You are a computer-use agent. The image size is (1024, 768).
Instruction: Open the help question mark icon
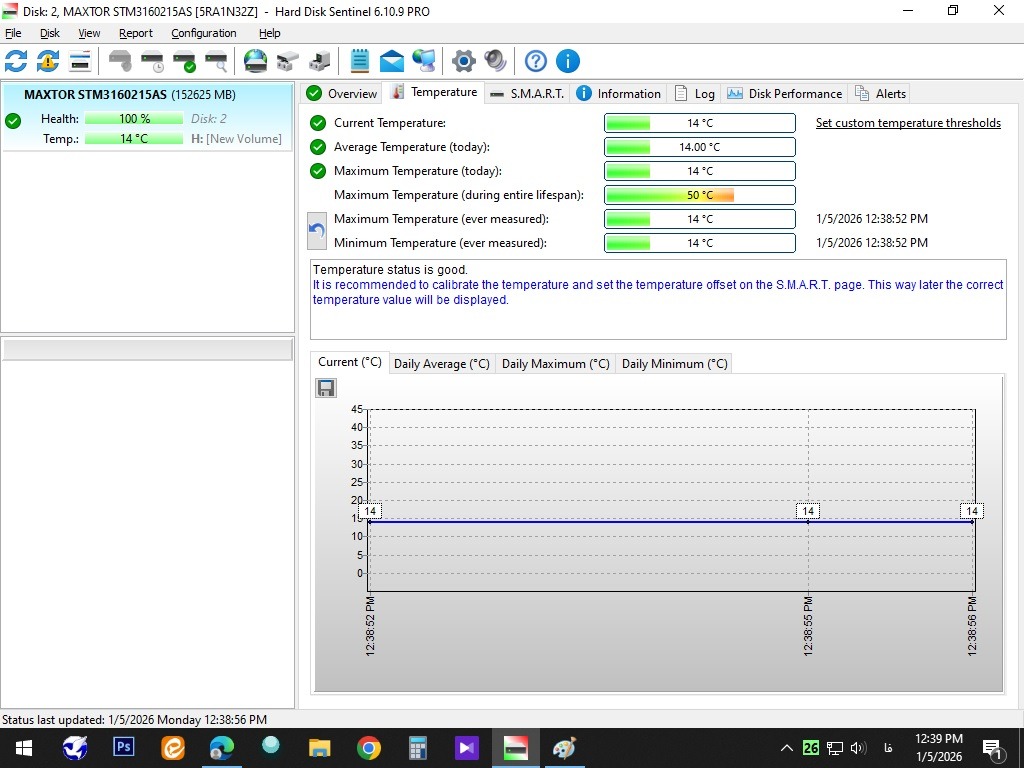pyautogui.click(x=536, y=61)
